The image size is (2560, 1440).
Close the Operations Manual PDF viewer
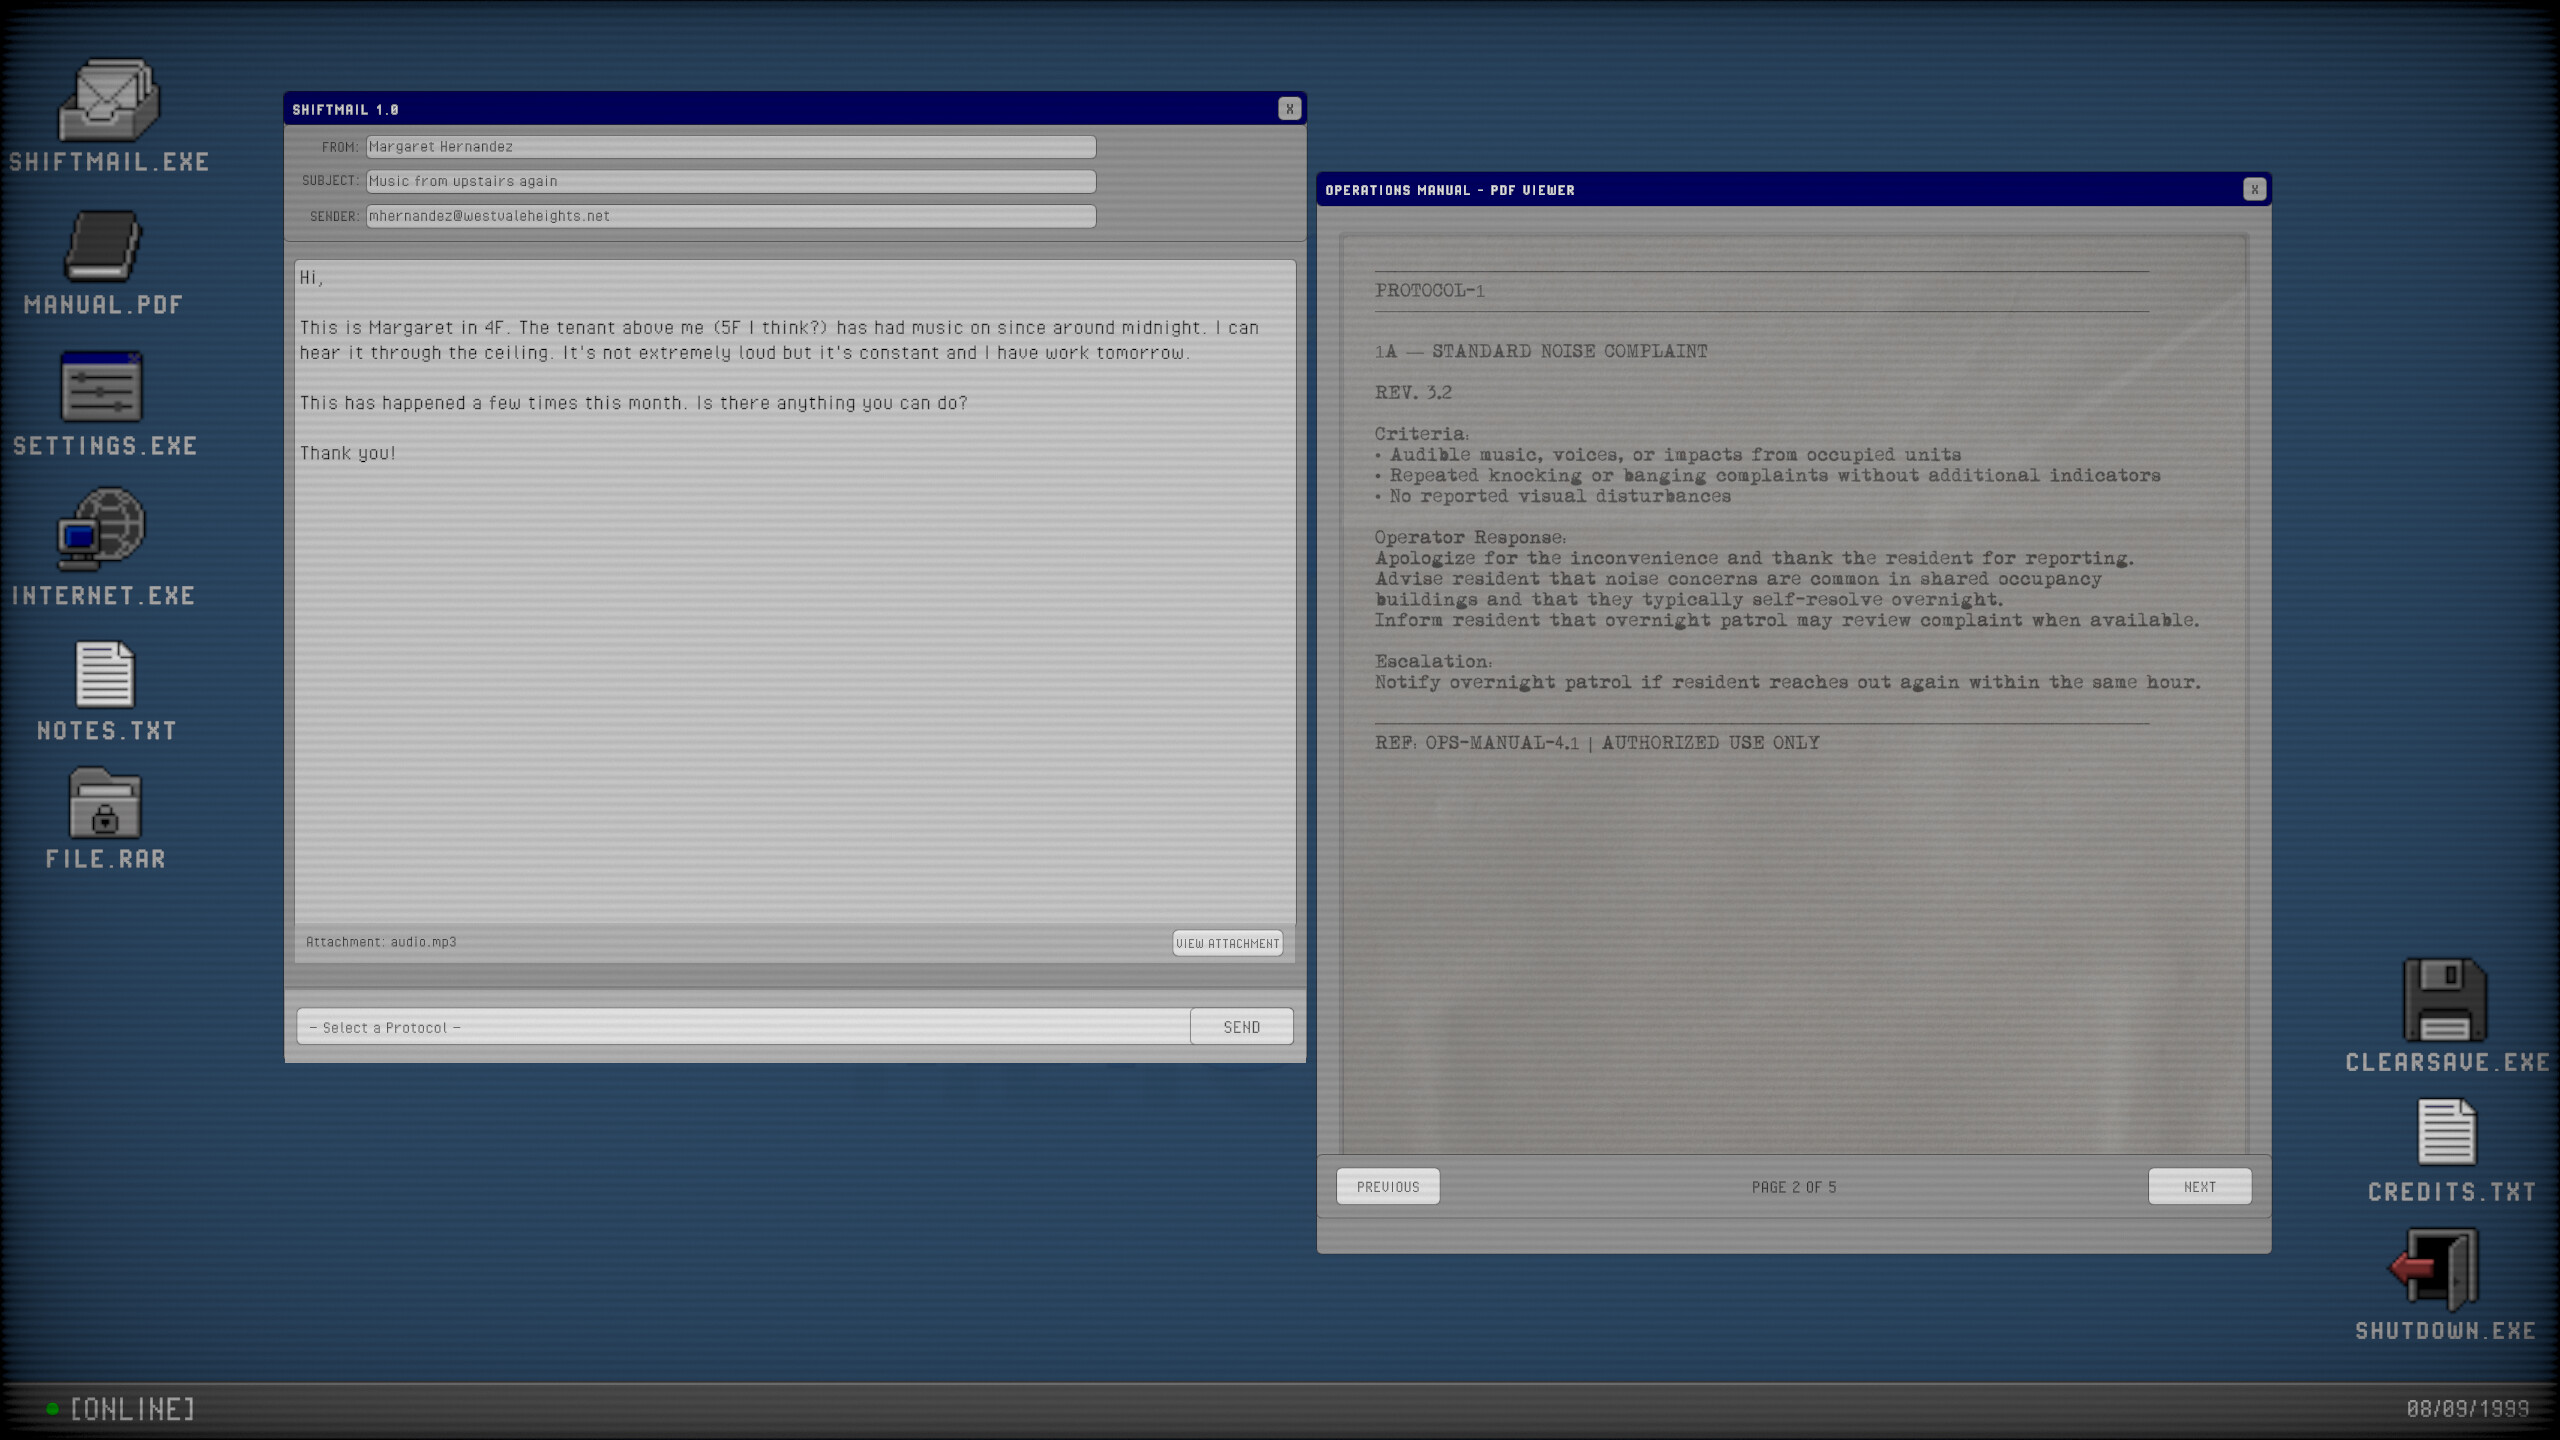point(2254,189)
